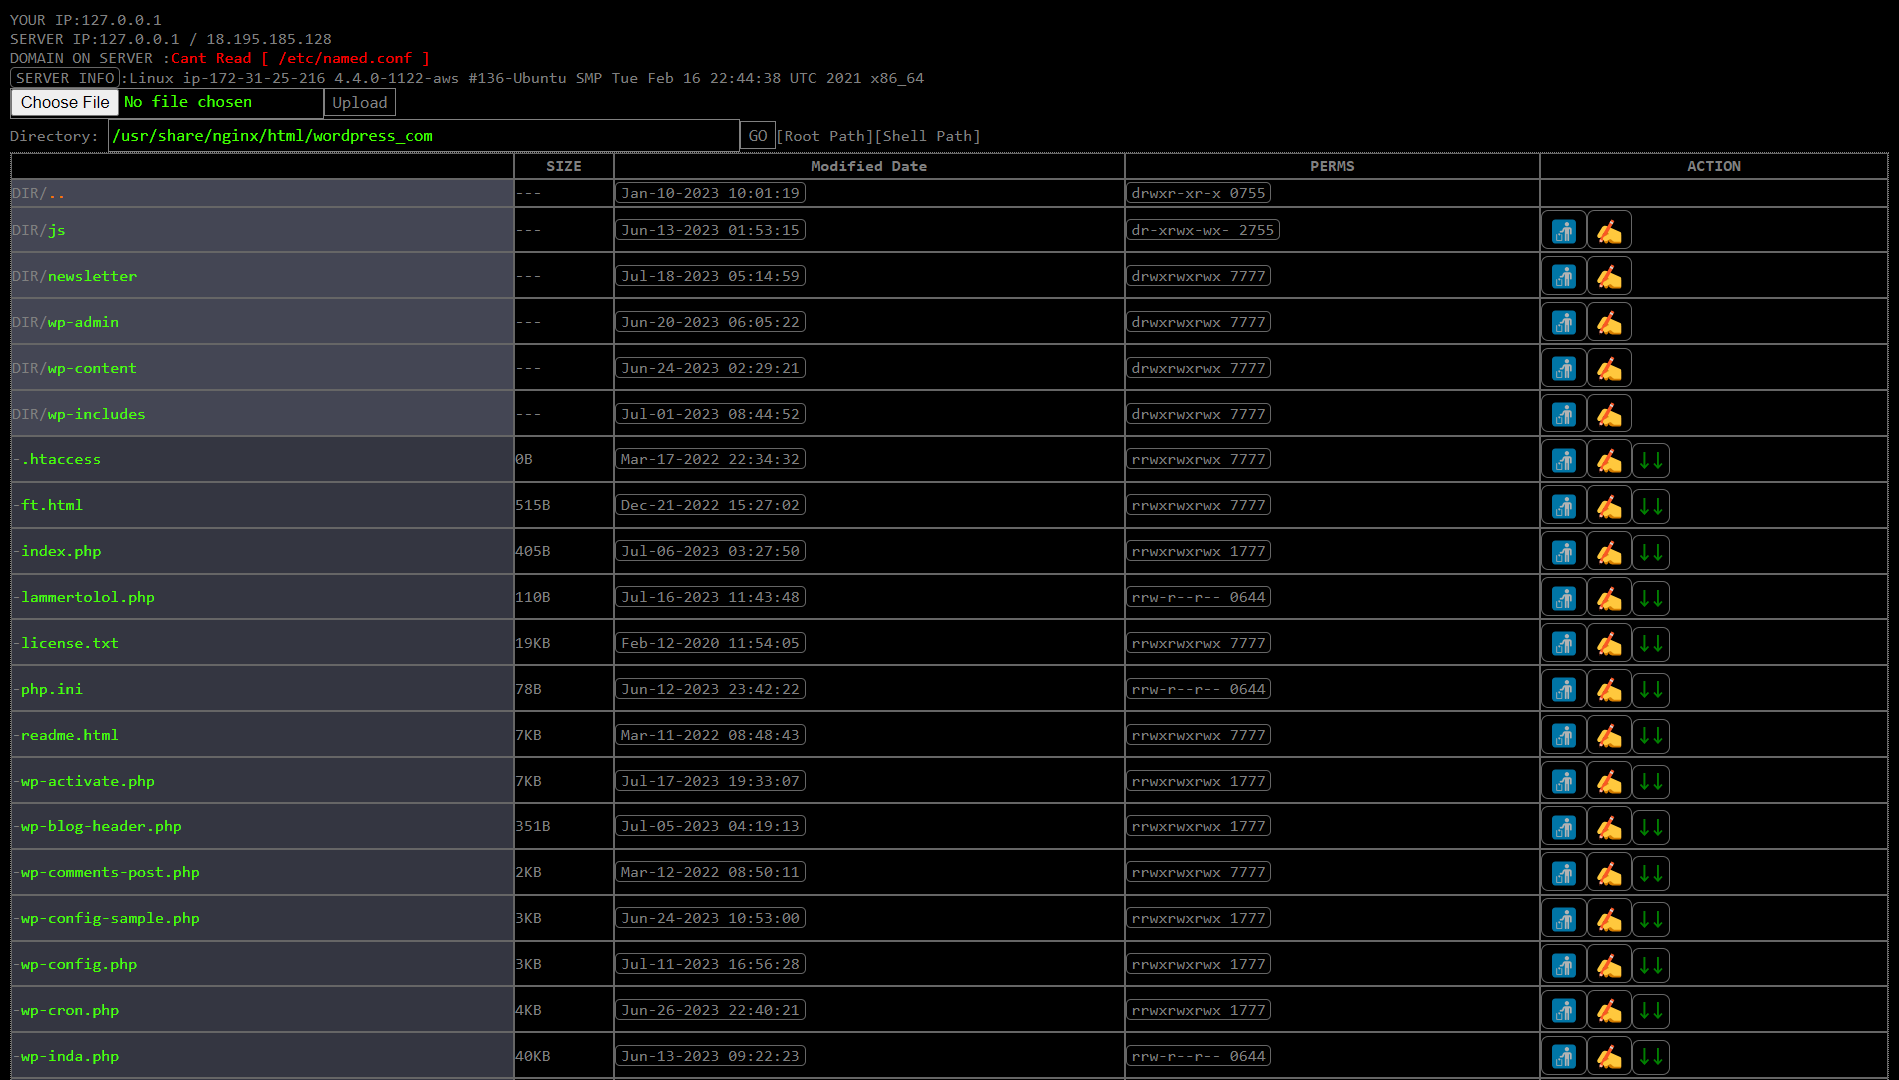Open the php.ini file link
This screenshot has height=1080, width=1899.
52,689
